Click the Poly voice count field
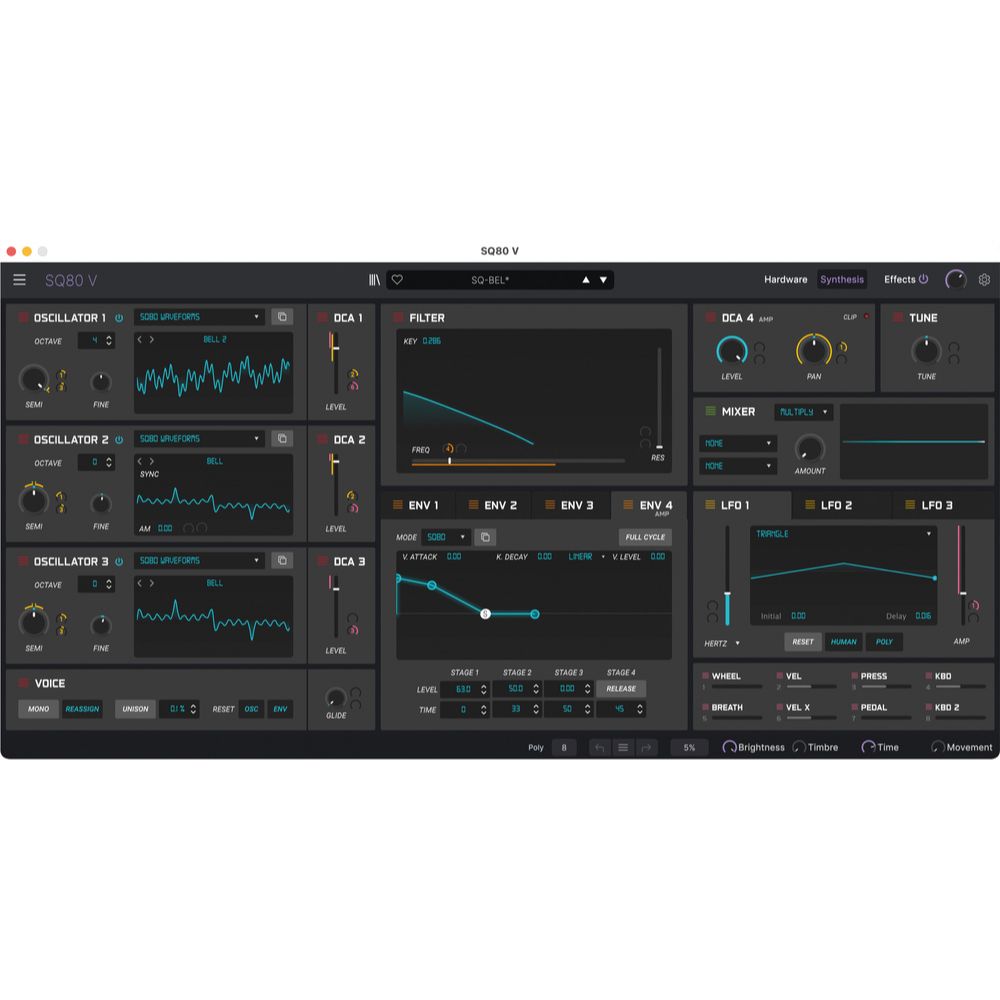 (563, 746)
